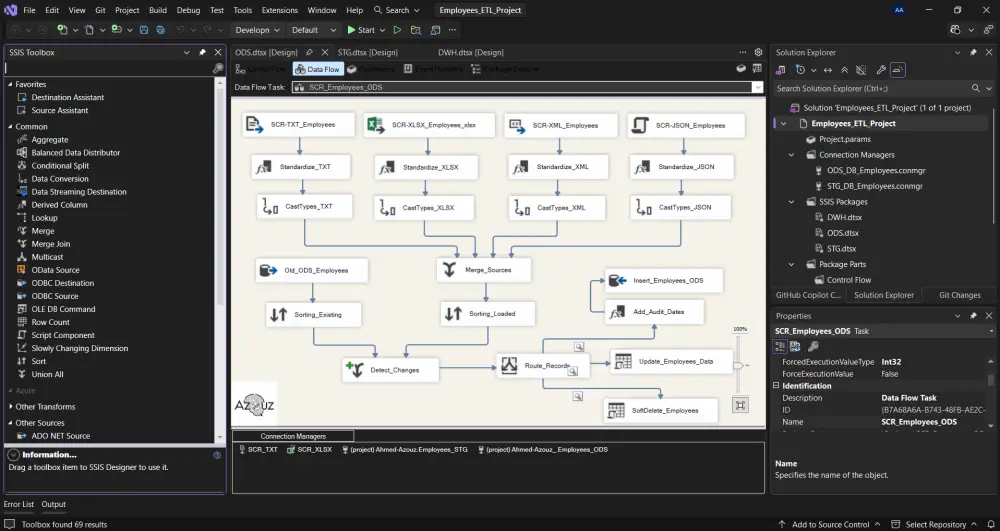The width and height of the screenshot is (1000, 531).
Task: Click the Search box in title bar
Action: (x=397, y=10)
